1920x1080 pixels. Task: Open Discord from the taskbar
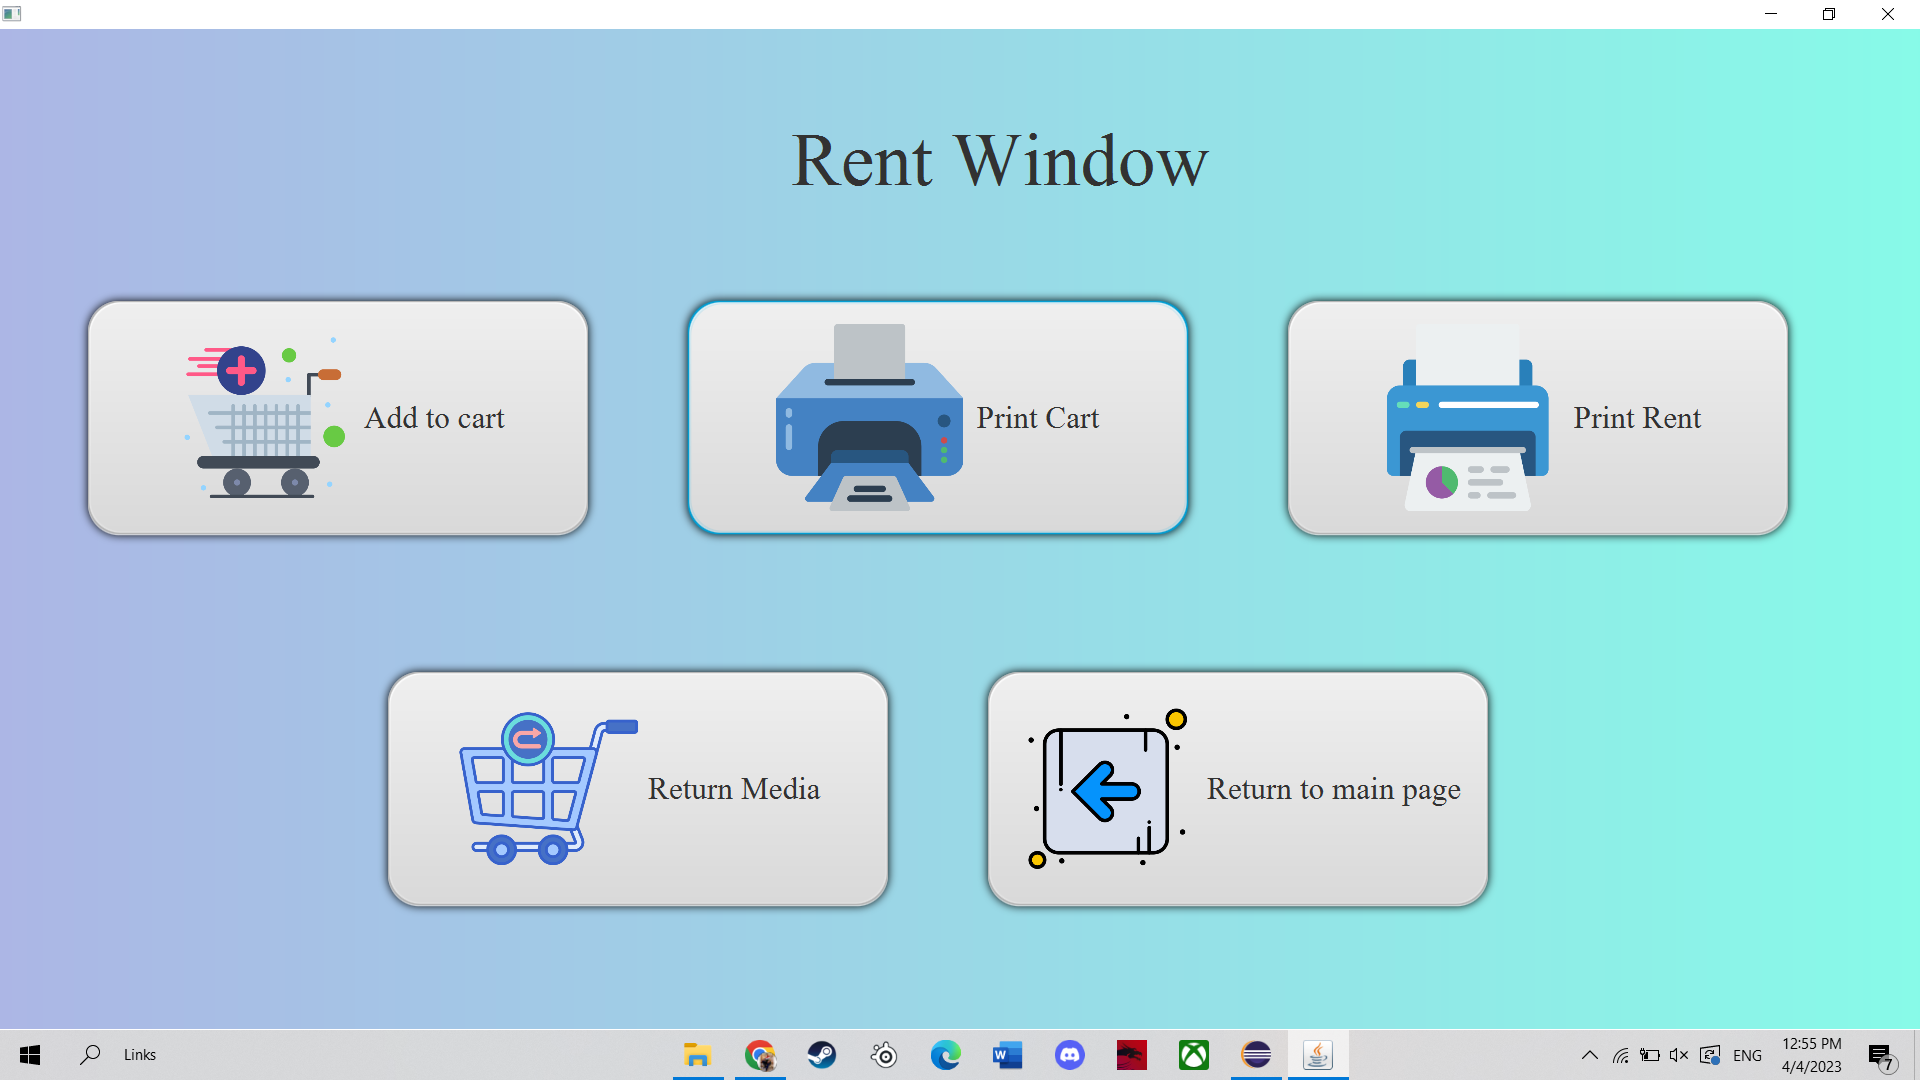(1070, 1055)
